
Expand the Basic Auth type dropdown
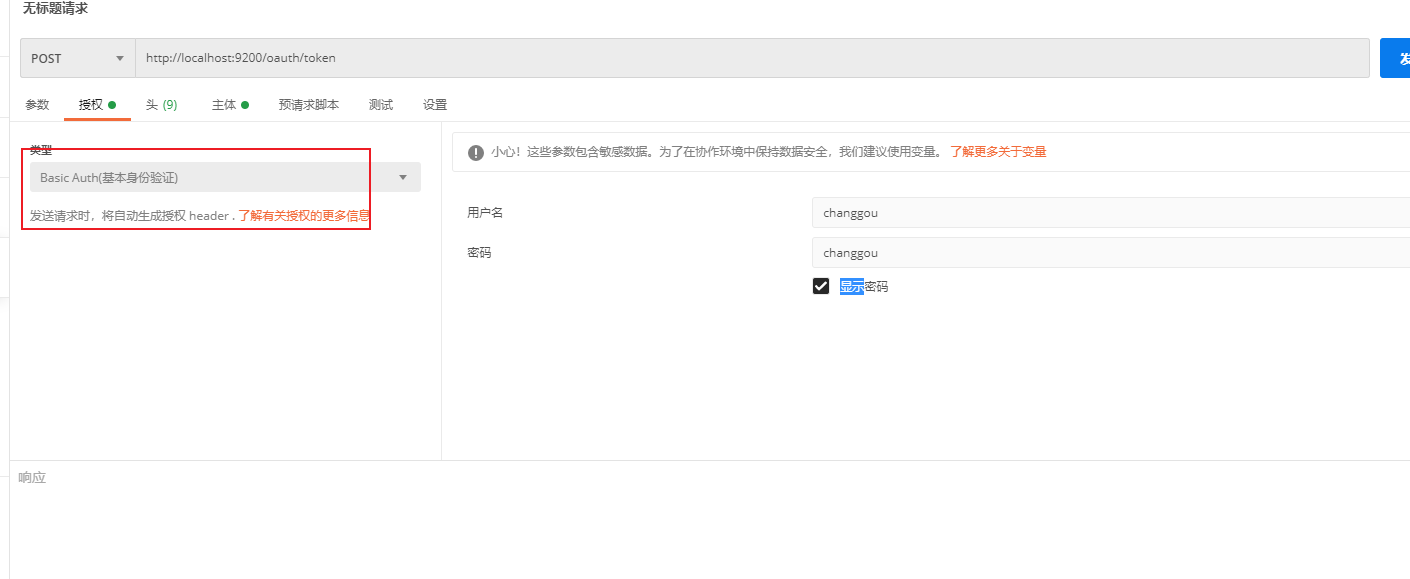(225, 178)
